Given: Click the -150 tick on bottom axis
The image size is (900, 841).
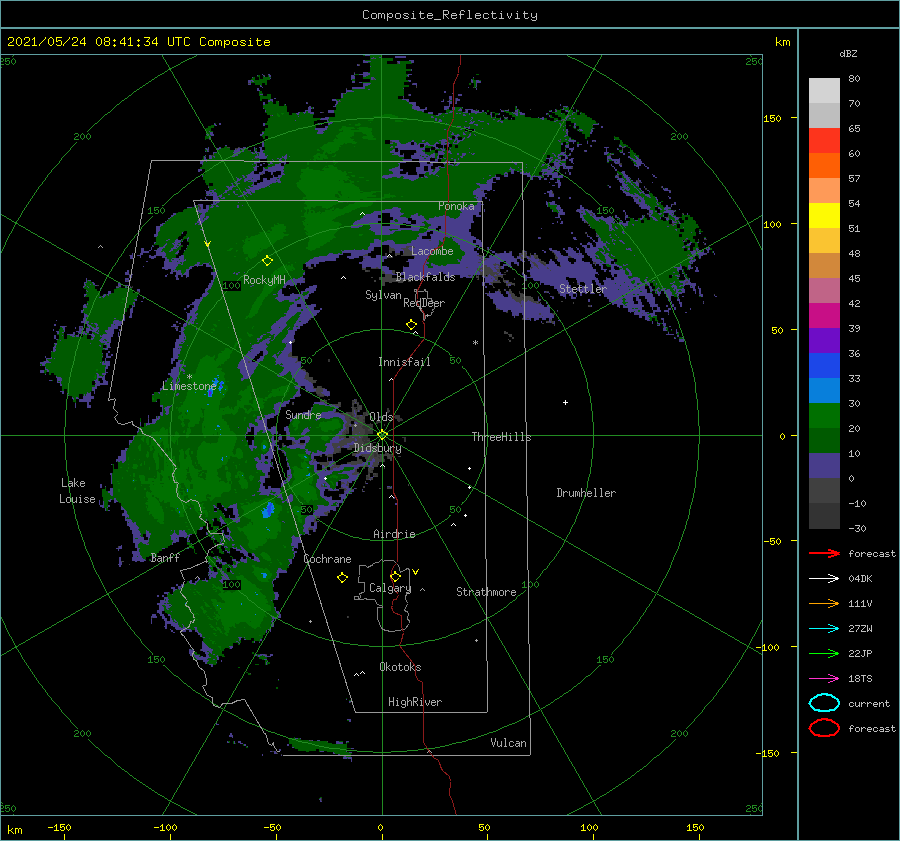Looking at the screenshot, I should coord(59,827).
